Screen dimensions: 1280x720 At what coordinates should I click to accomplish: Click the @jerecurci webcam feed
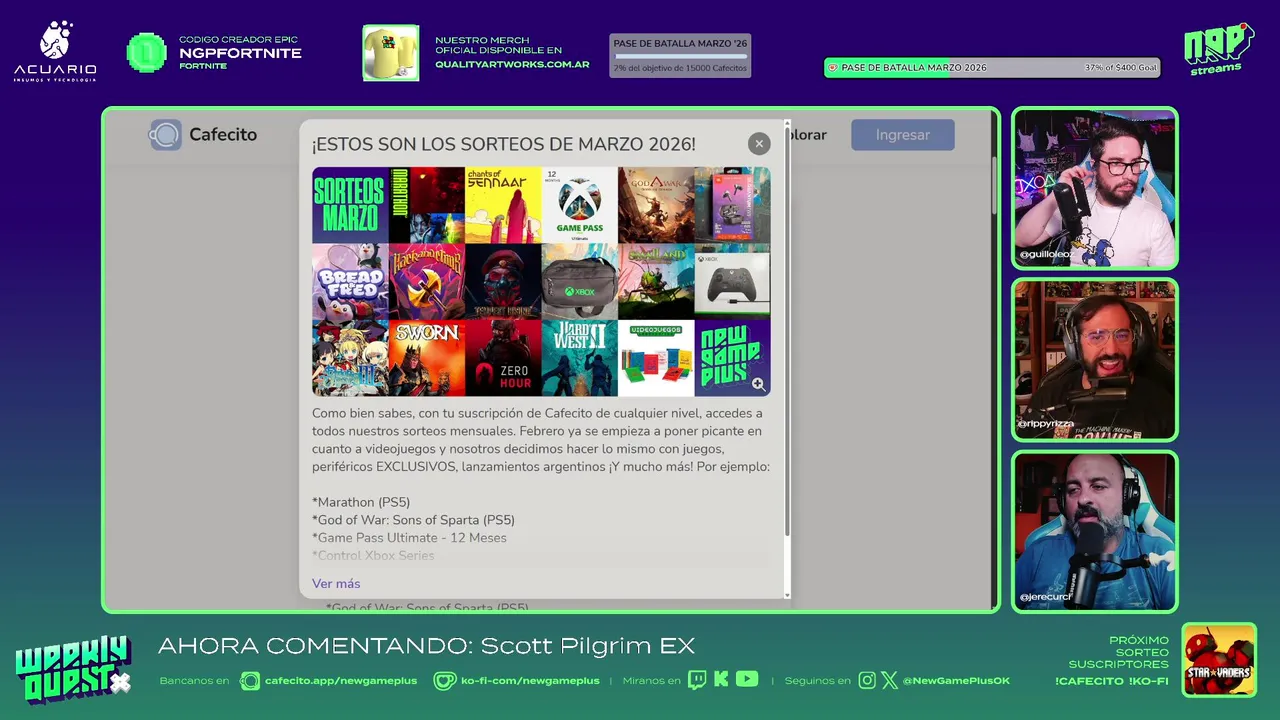(x=1095, y=531)
